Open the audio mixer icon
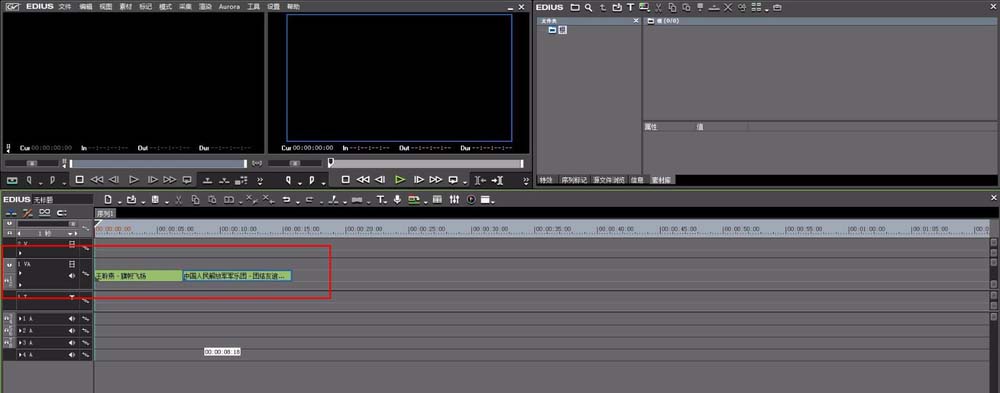1000x393 pixels. click(x=454, y=200)
